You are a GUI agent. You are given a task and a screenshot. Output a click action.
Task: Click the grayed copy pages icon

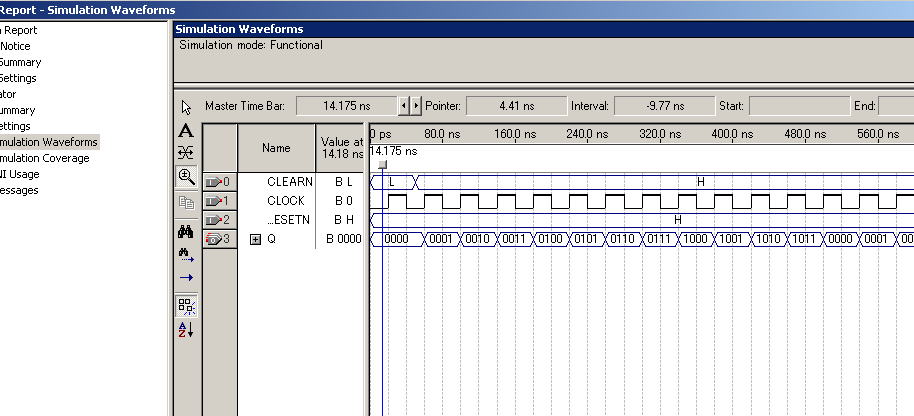186,202
